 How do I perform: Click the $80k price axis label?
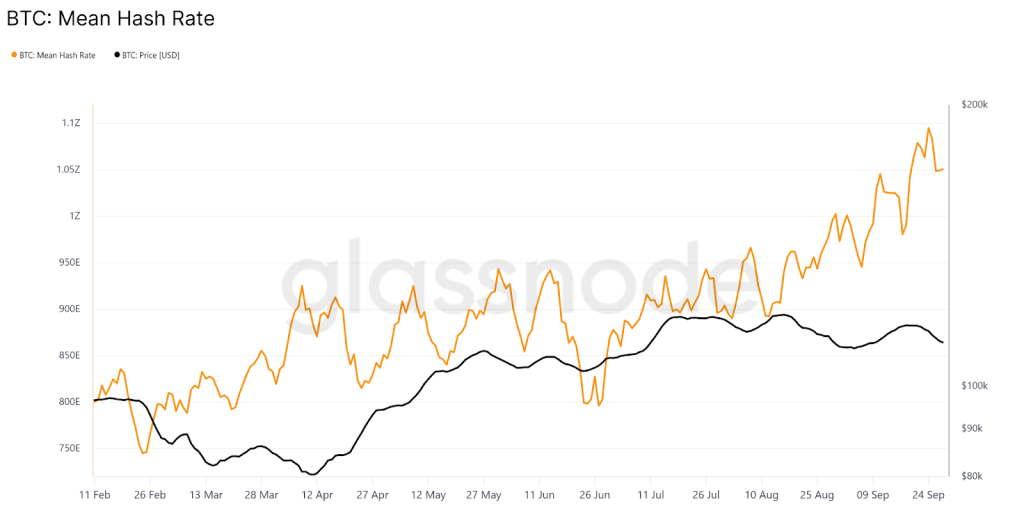pyautogui.click(x=972, y=477)
